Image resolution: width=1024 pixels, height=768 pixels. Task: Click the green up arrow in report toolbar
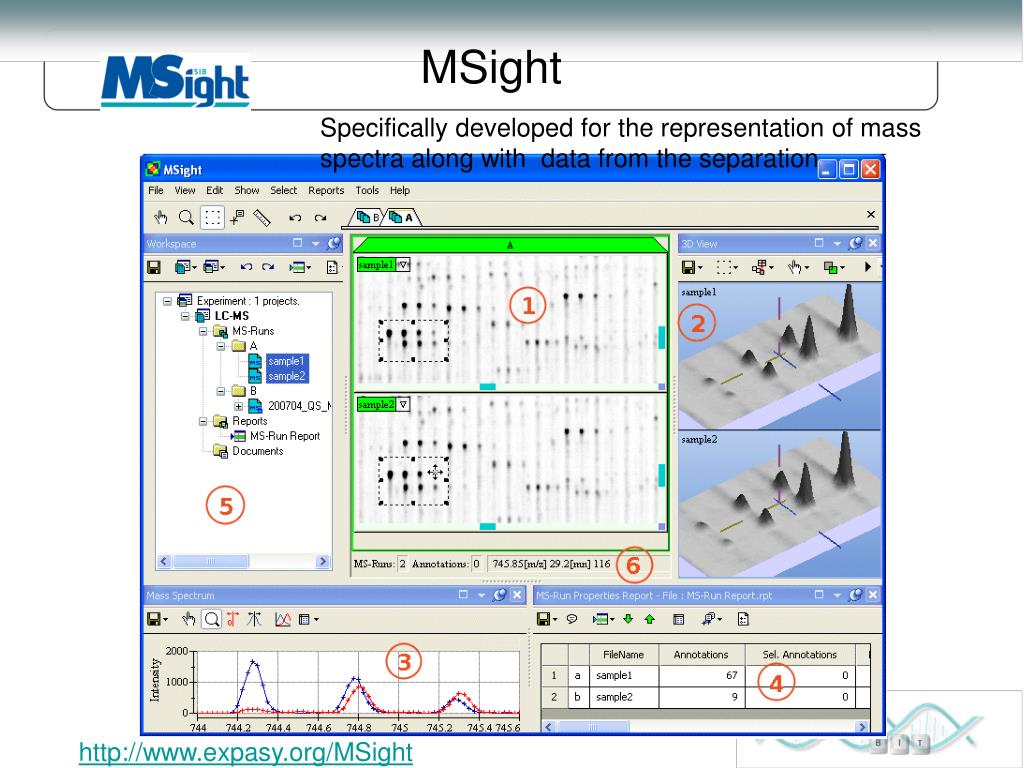pos(650,618)
